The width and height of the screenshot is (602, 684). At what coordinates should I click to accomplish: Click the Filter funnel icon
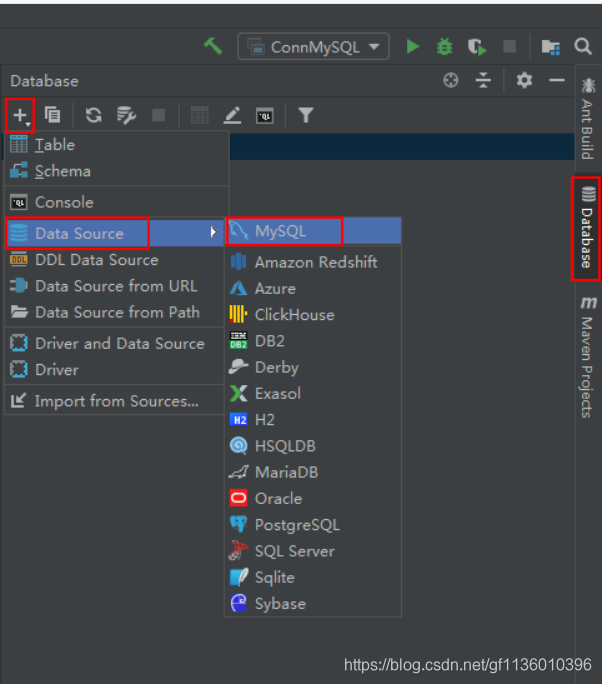306,116
